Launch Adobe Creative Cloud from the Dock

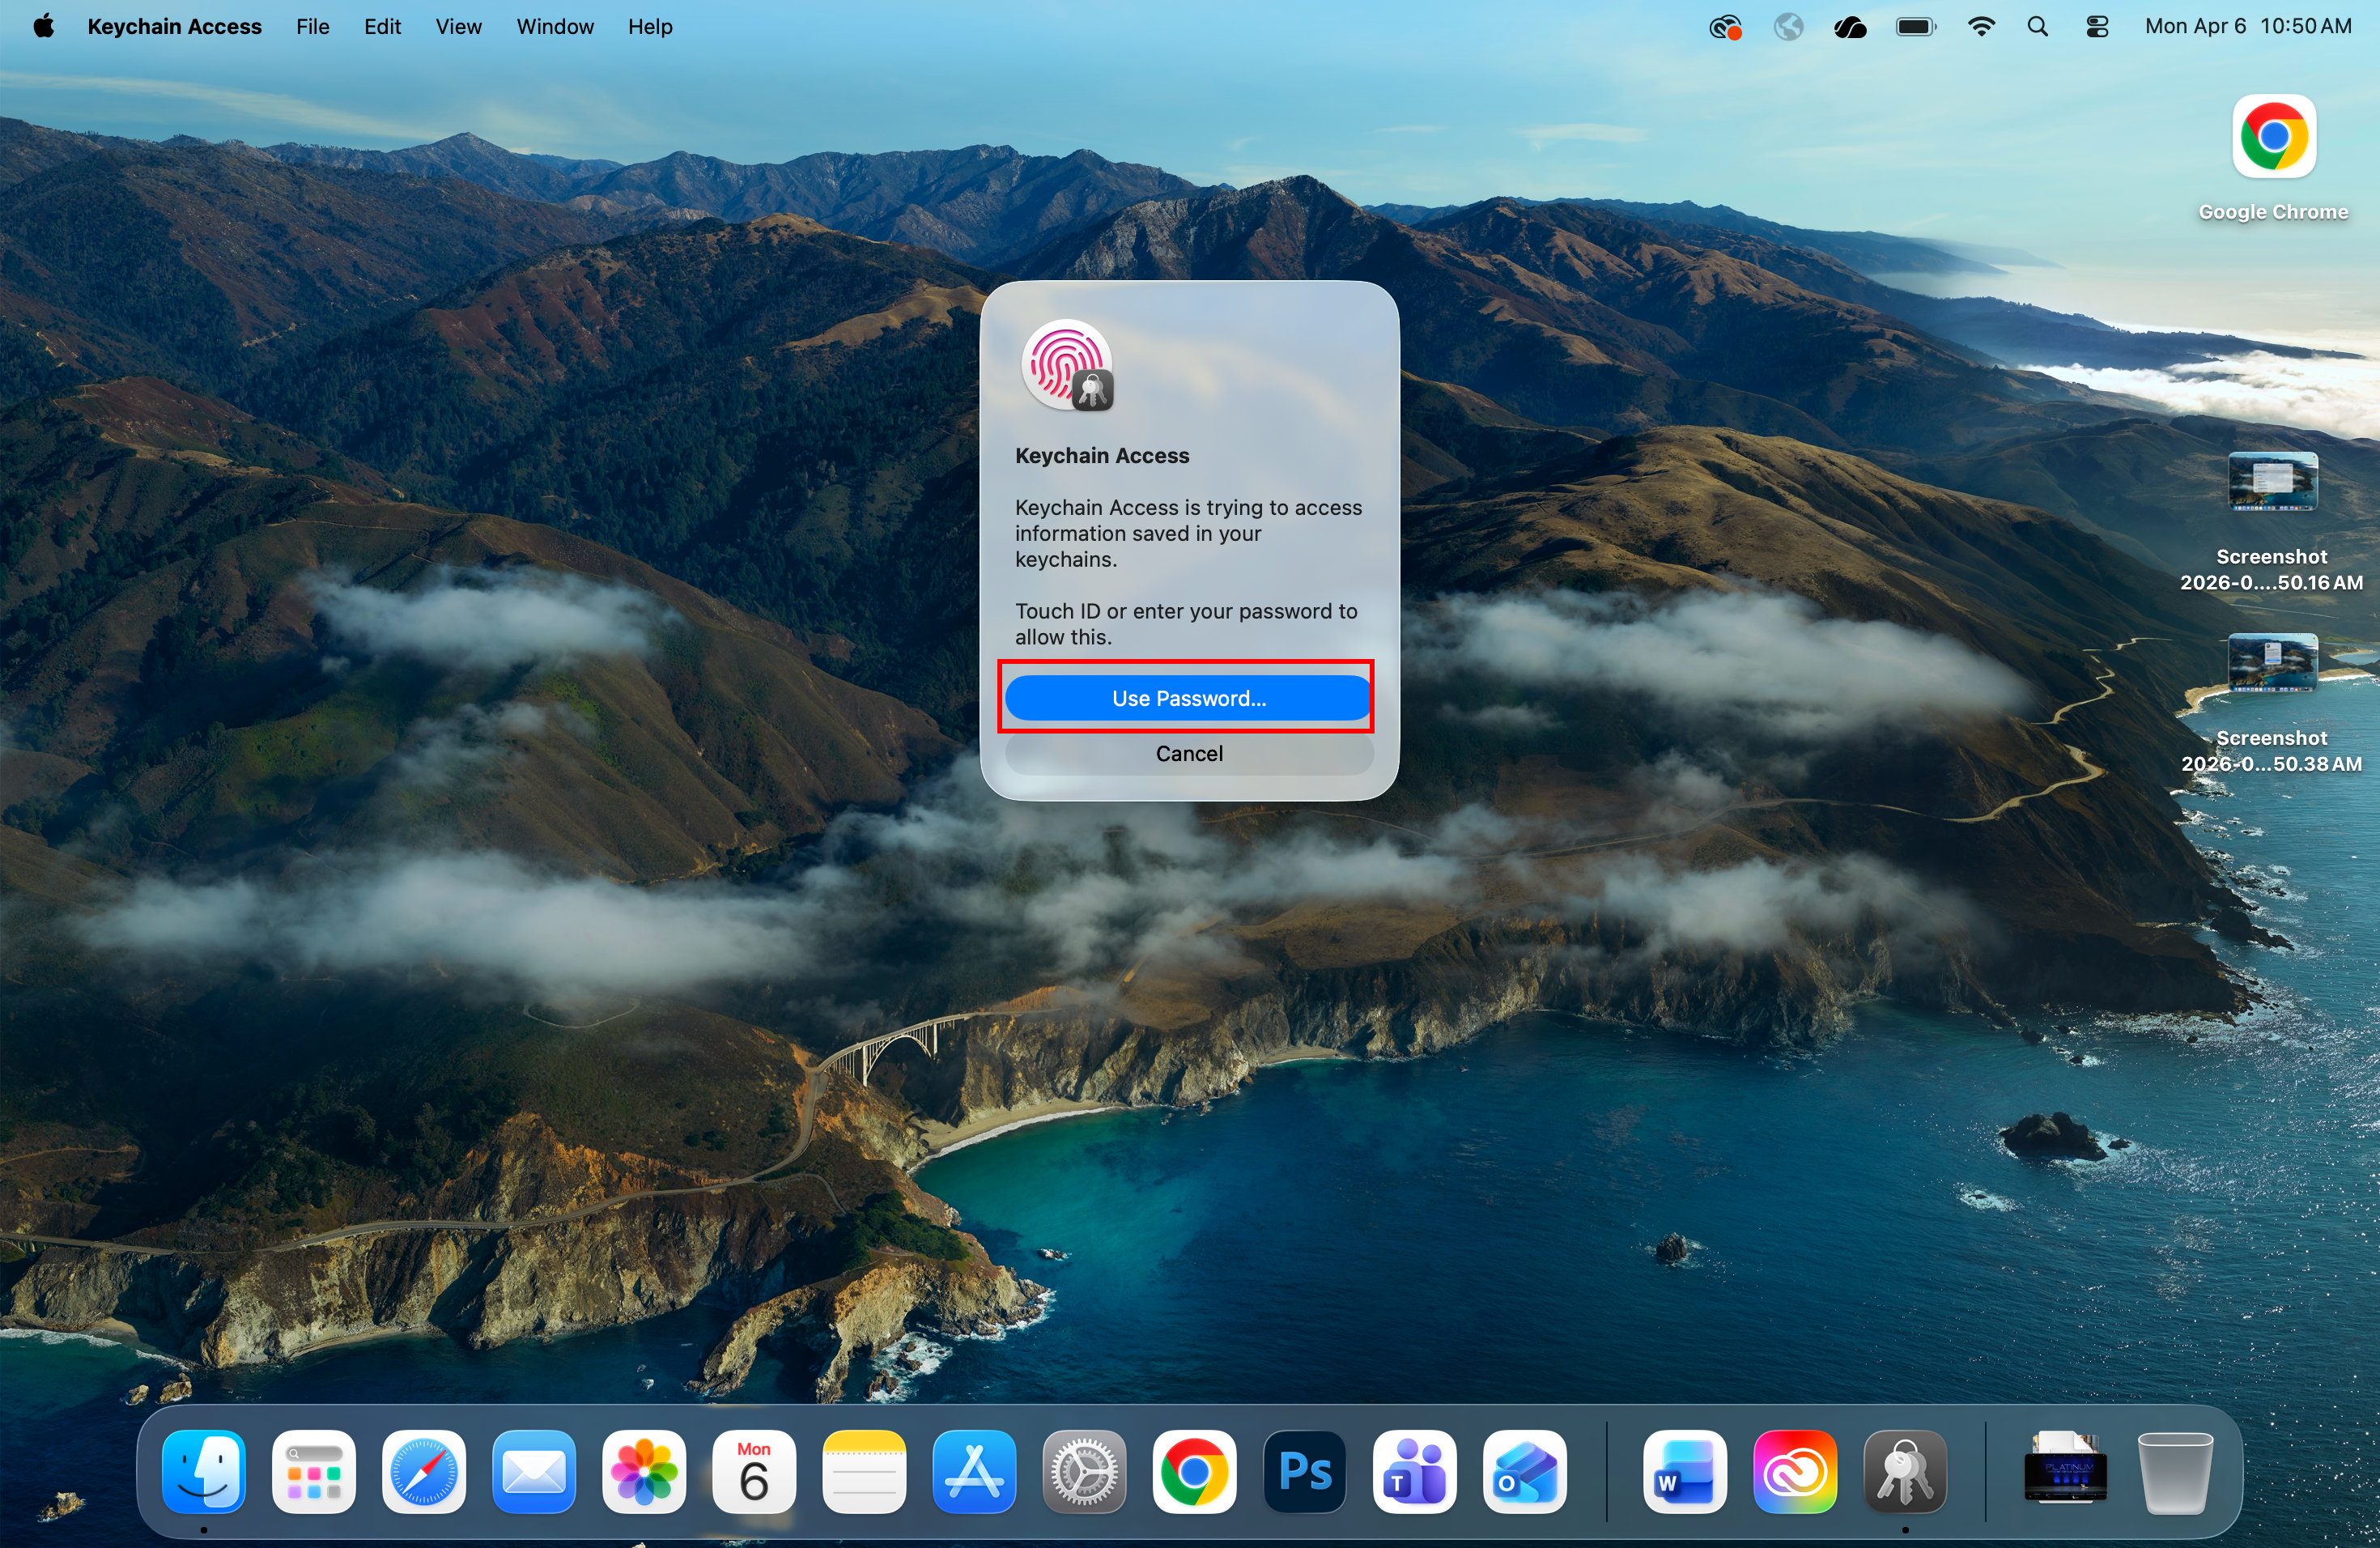click(1795, 1473)
